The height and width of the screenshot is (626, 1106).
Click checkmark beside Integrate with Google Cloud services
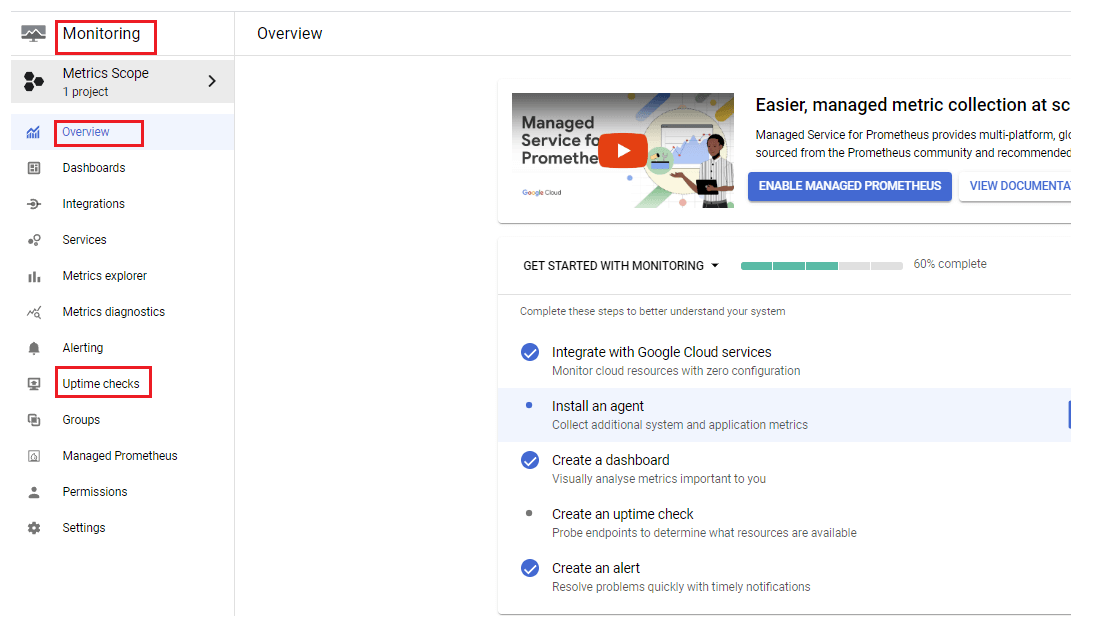(x=530, y=352)
